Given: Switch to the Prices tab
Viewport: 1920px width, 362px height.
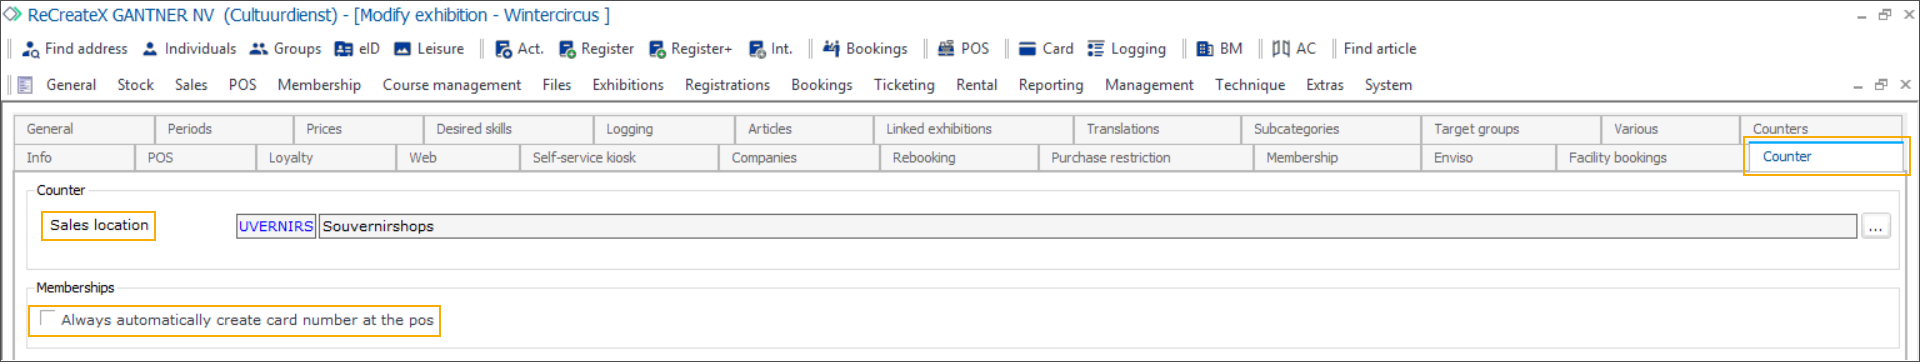Looking at the screenshot, I should coord(358,129).
